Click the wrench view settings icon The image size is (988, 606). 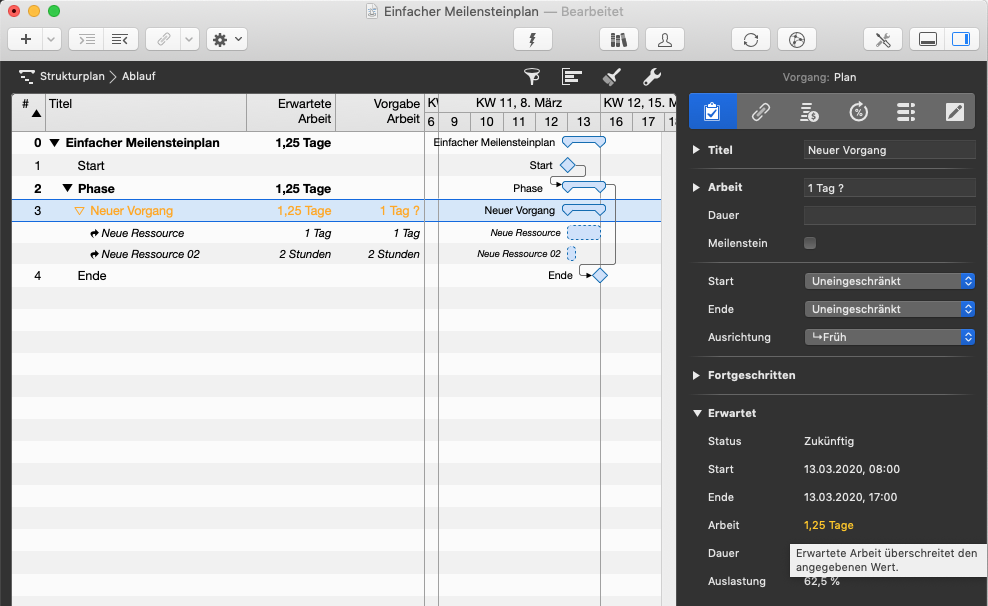point(651,77)
